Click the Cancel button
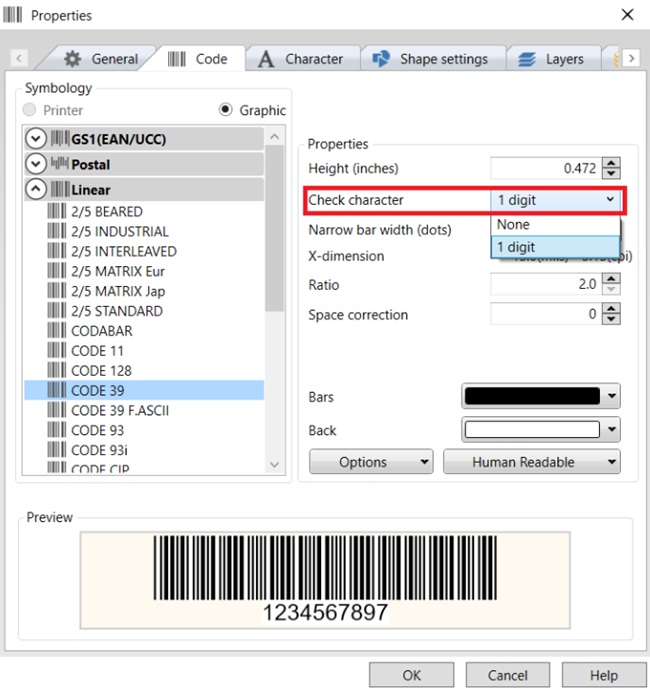 click(507, 675)
